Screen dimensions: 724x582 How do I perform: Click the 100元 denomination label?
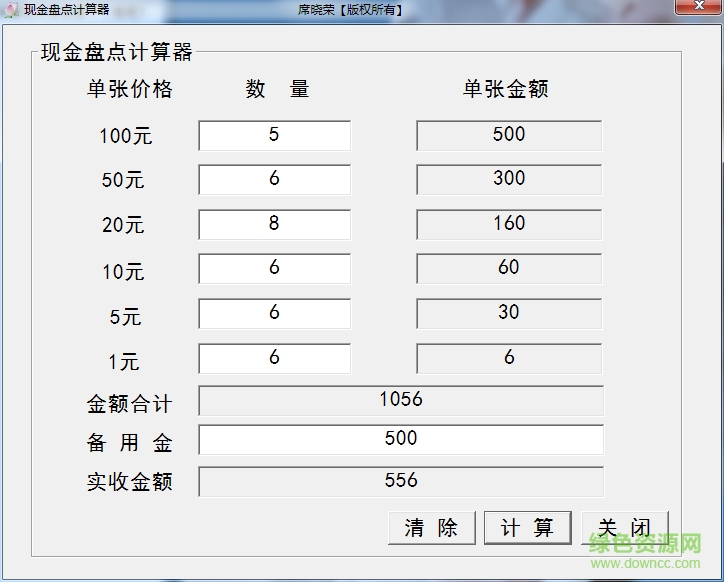126,136
